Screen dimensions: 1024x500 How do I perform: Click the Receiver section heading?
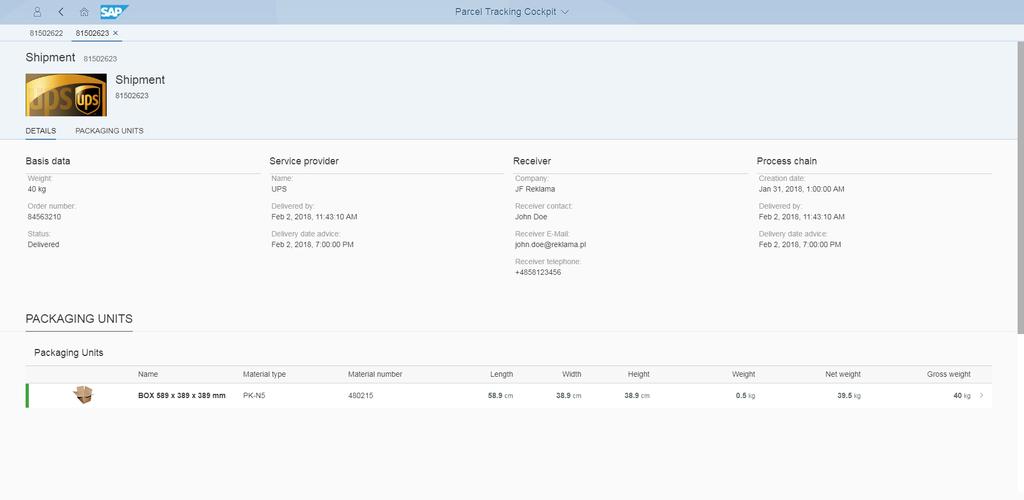[x=532, y=161]
